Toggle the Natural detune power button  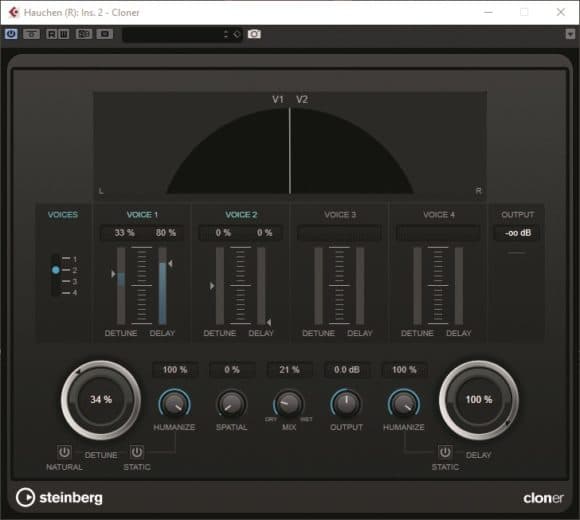tap(64, 452)
